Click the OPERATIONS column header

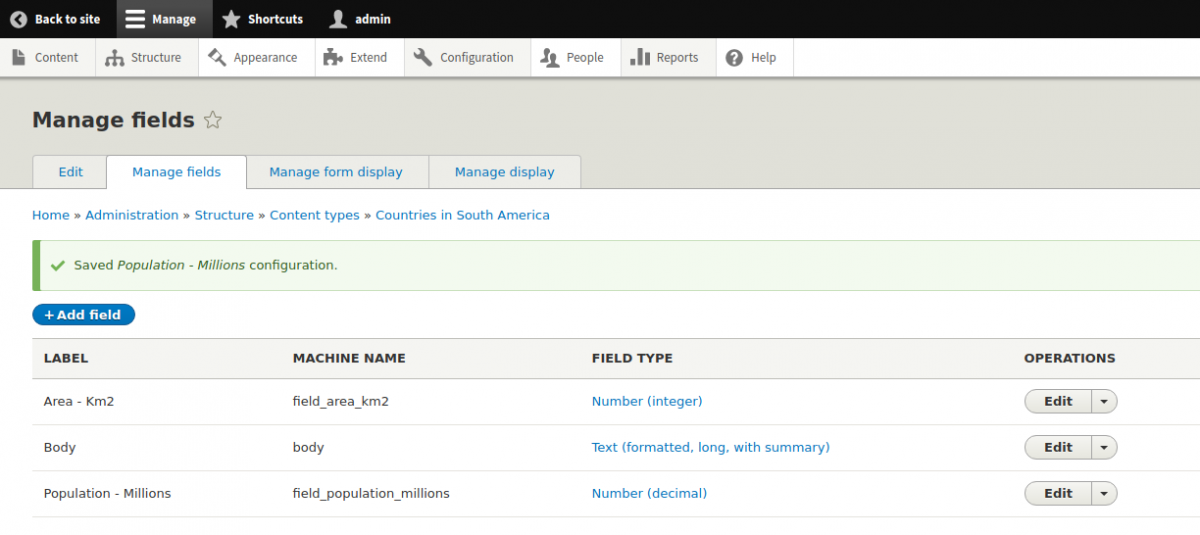[1069, 358]
